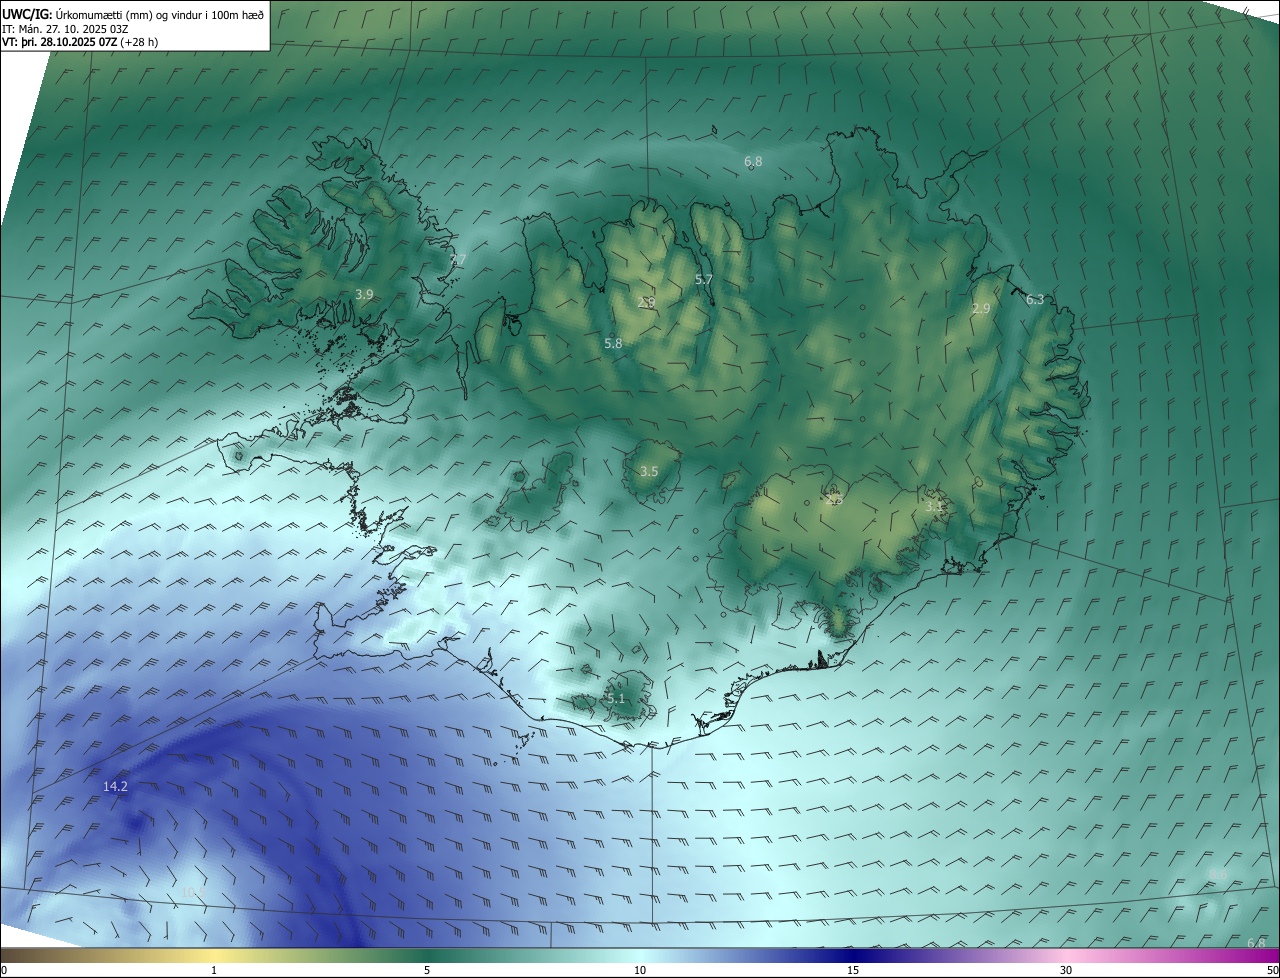Image resolution: width=1280 pixels, height=978 pixels.
Task: Select the 2.7 value label
Action: [x=458, y=259]
